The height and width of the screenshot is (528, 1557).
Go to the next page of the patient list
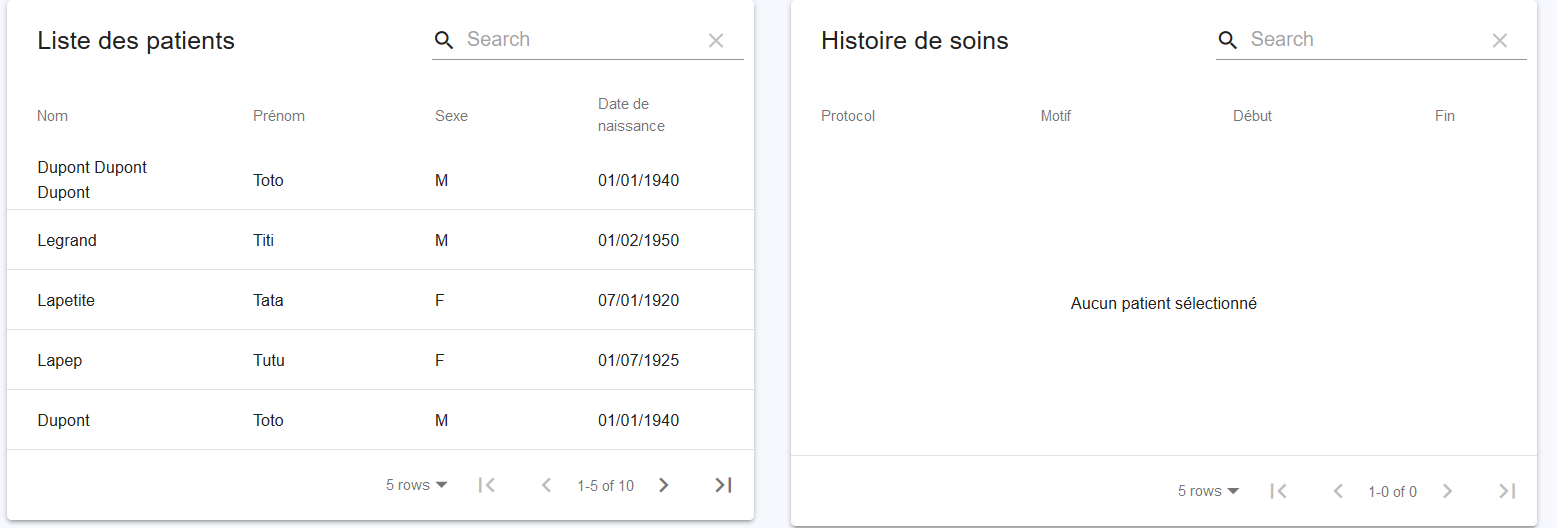(x=663, y=485)
